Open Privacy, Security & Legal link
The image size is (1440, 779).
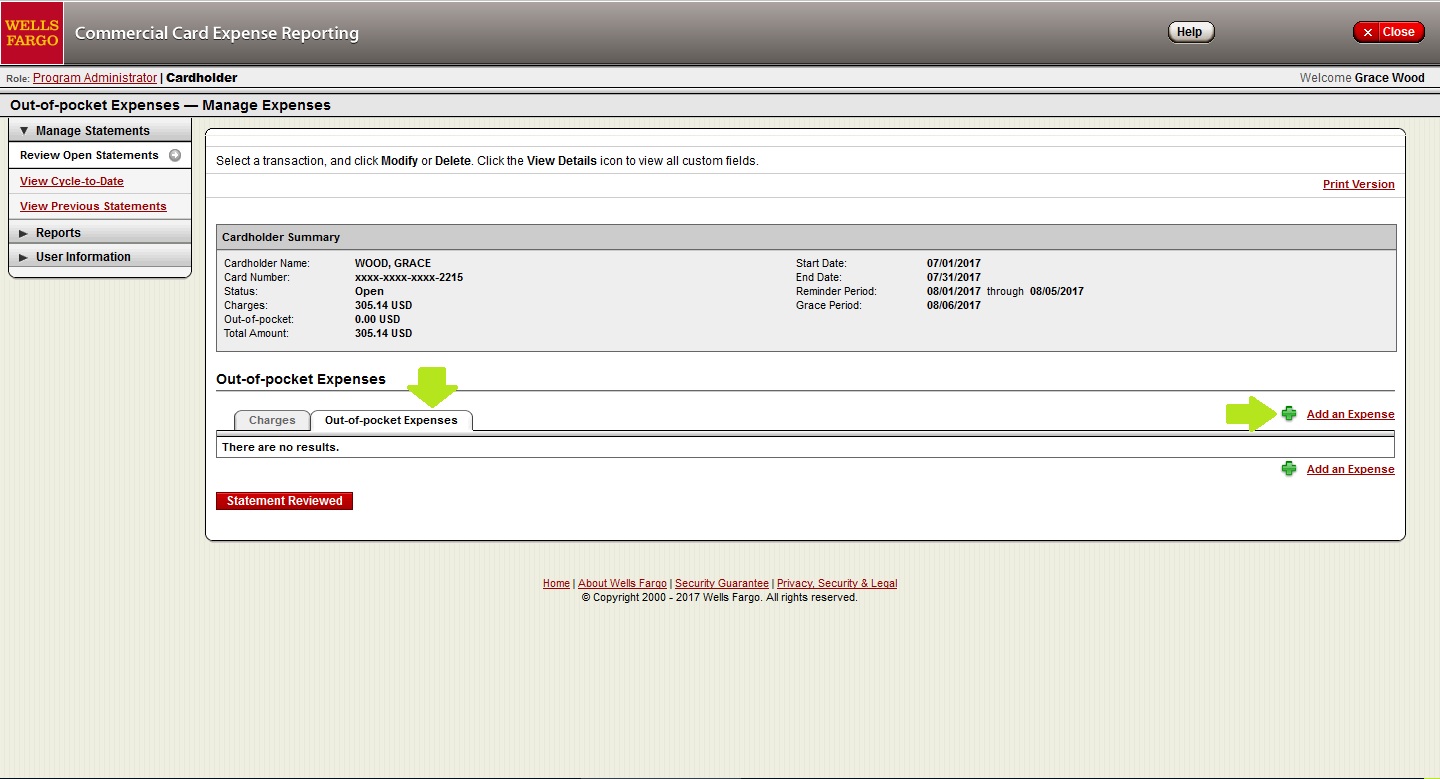[837, 583]
